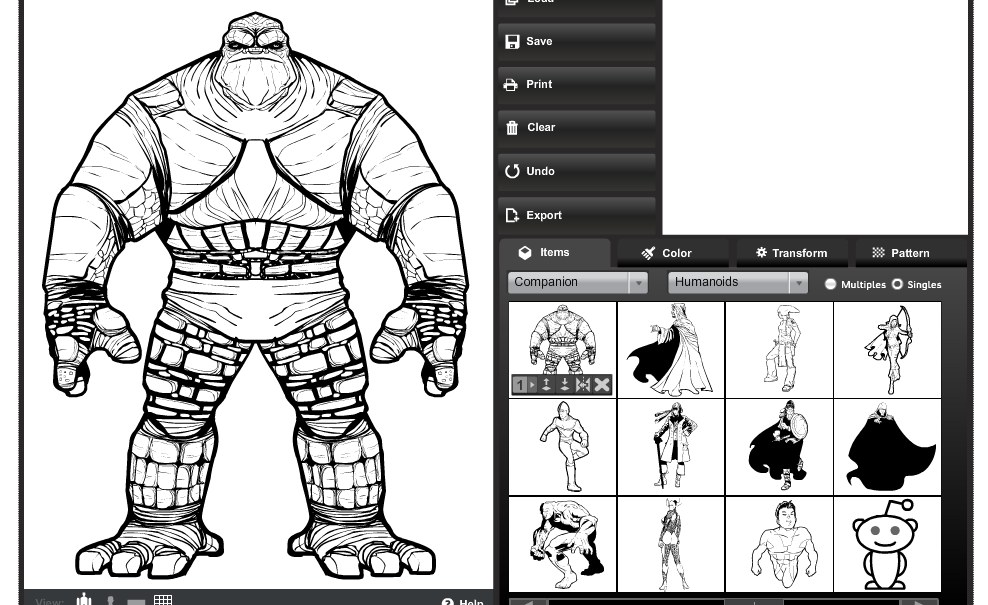Add the cloaked robed figure companion
The height and width of the screenshot is (605, 988).
coord(671,350)
